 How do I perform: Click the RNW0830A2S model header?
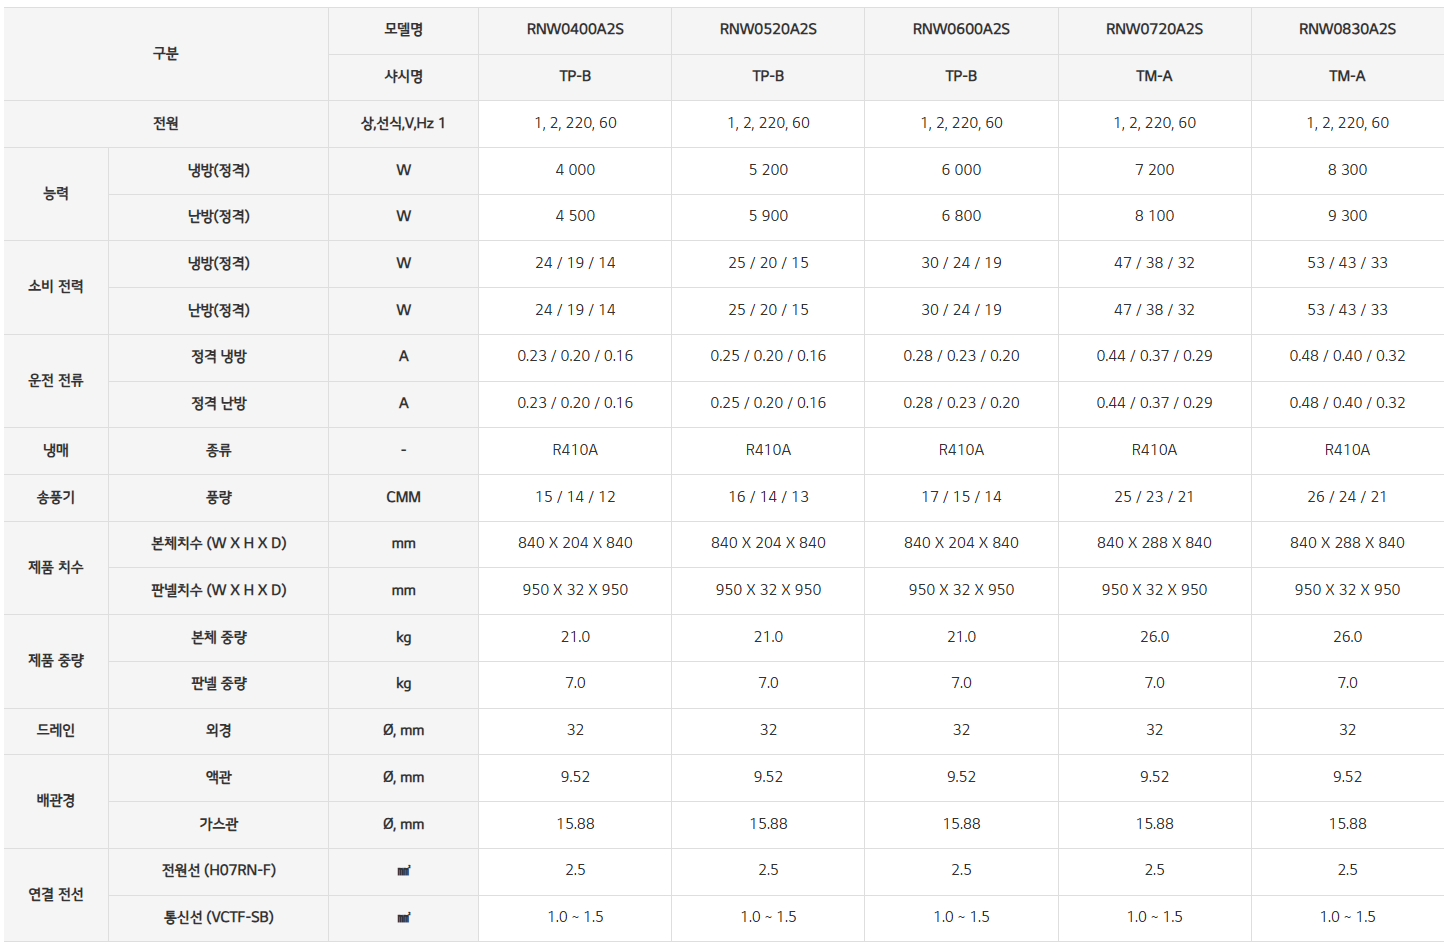point(1347,29)
